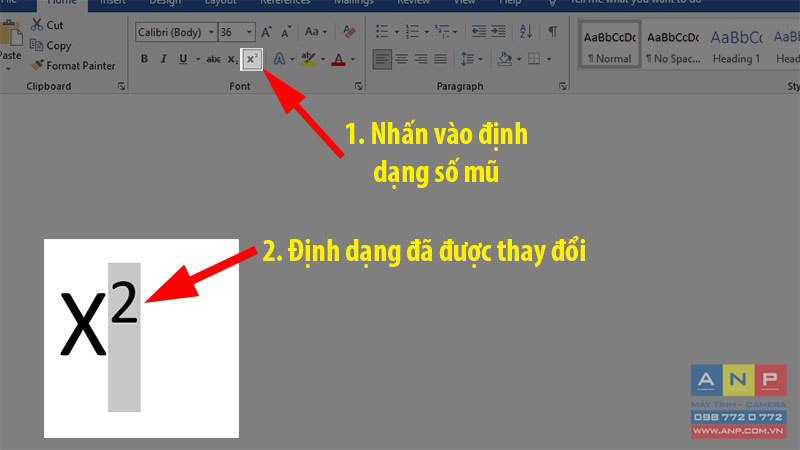
Task: Center align text
Action: 402,59
